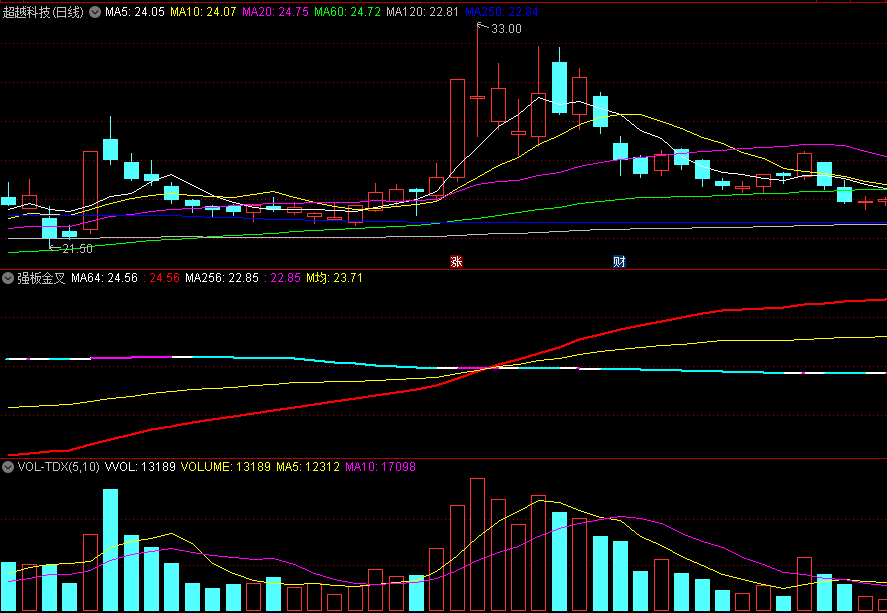Click the VVOL: 13189 label

(x=140, y=467)
